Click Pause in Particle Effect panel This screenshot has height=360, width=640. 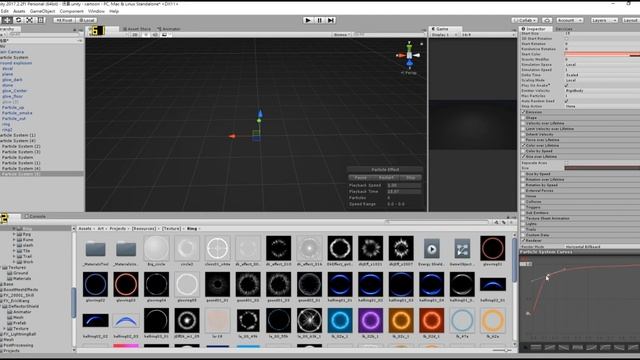tap(360, 178)
